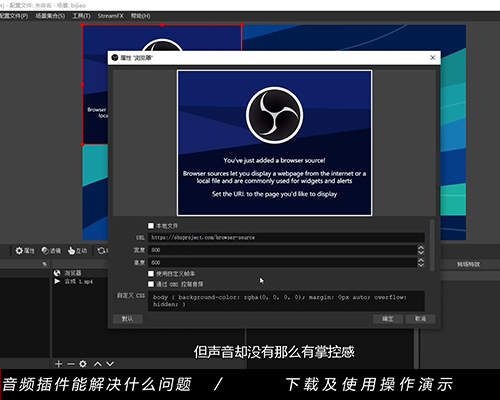Click the height value field
Viewport: 500px width, 400px height.
(x=283, y=263)
